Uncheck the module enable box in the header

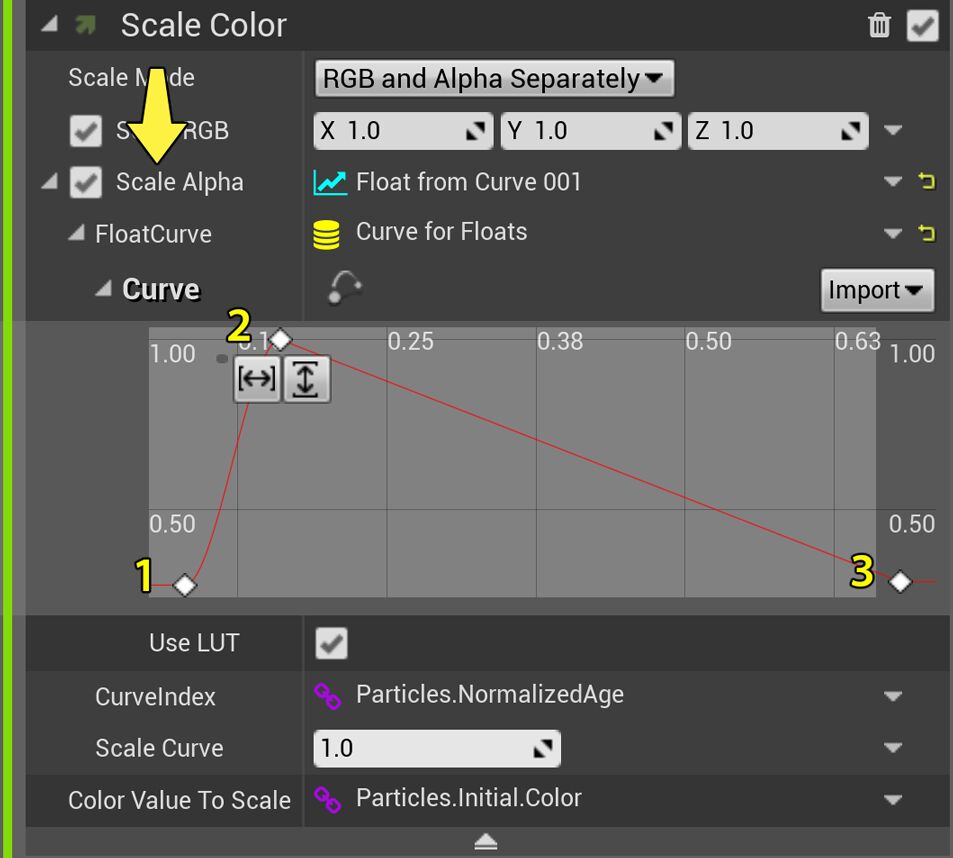tap(921, 25)
